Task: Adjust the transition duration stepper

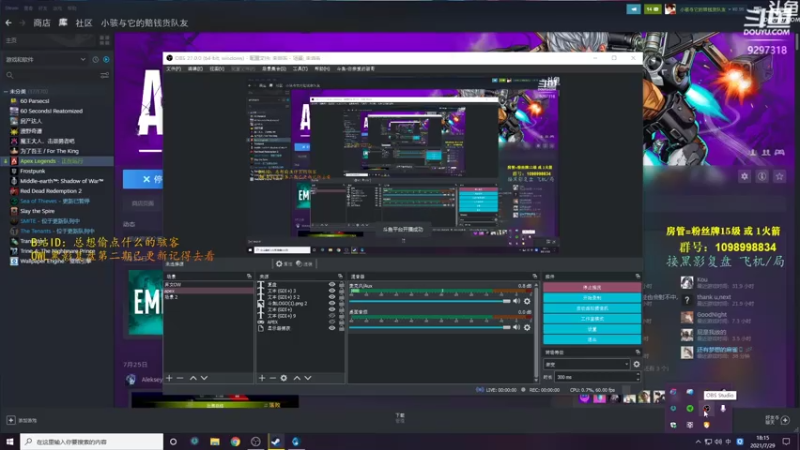Action: coord(638,377)
